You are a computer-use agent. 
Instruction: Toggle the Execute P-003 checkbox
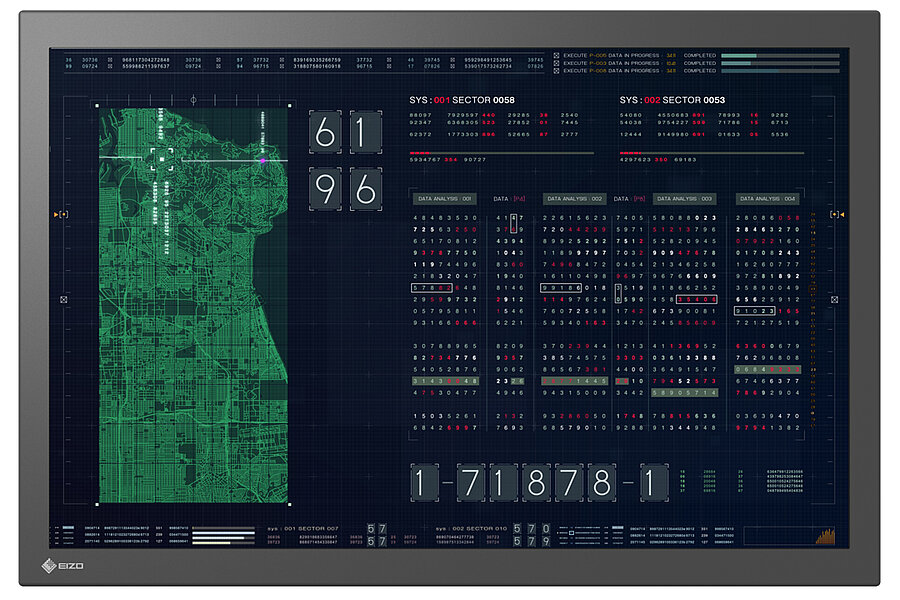coord(556,63)
